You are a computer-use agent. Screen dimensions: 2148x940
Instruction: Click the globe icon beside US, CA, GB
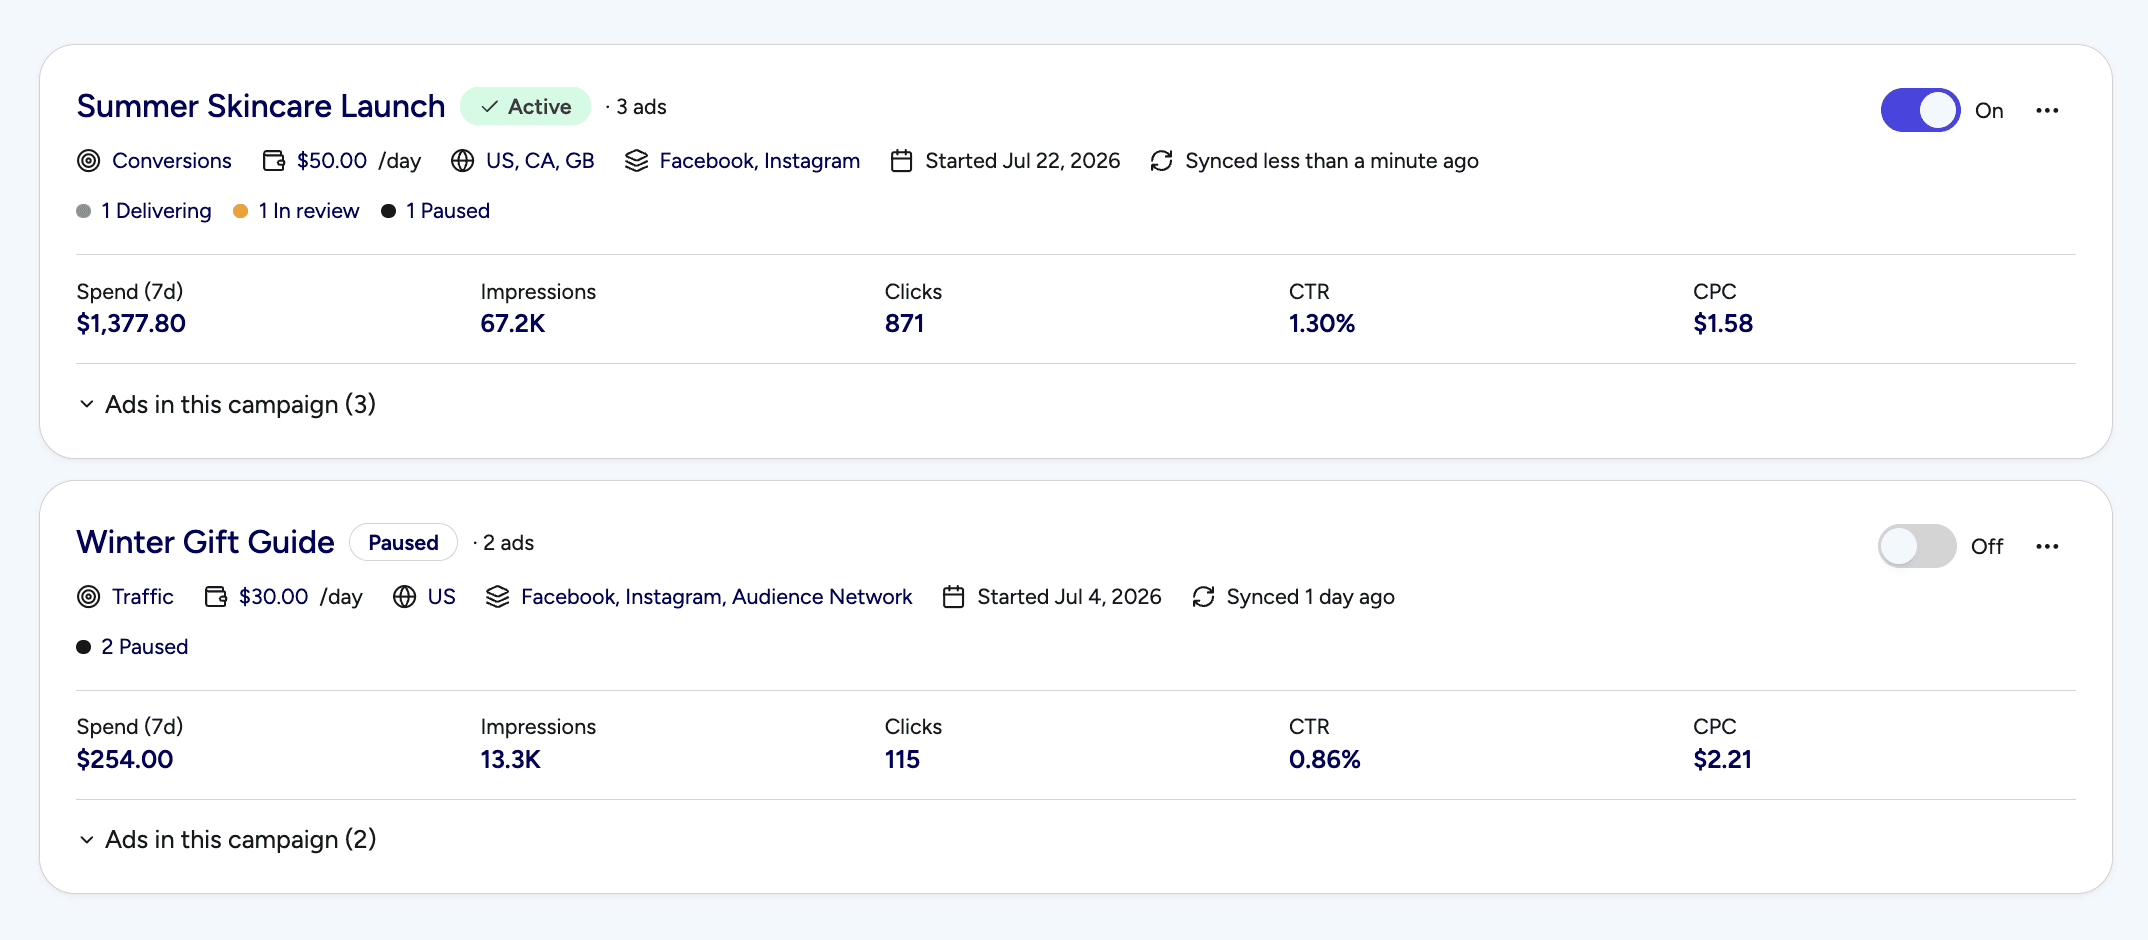(463, 161)
